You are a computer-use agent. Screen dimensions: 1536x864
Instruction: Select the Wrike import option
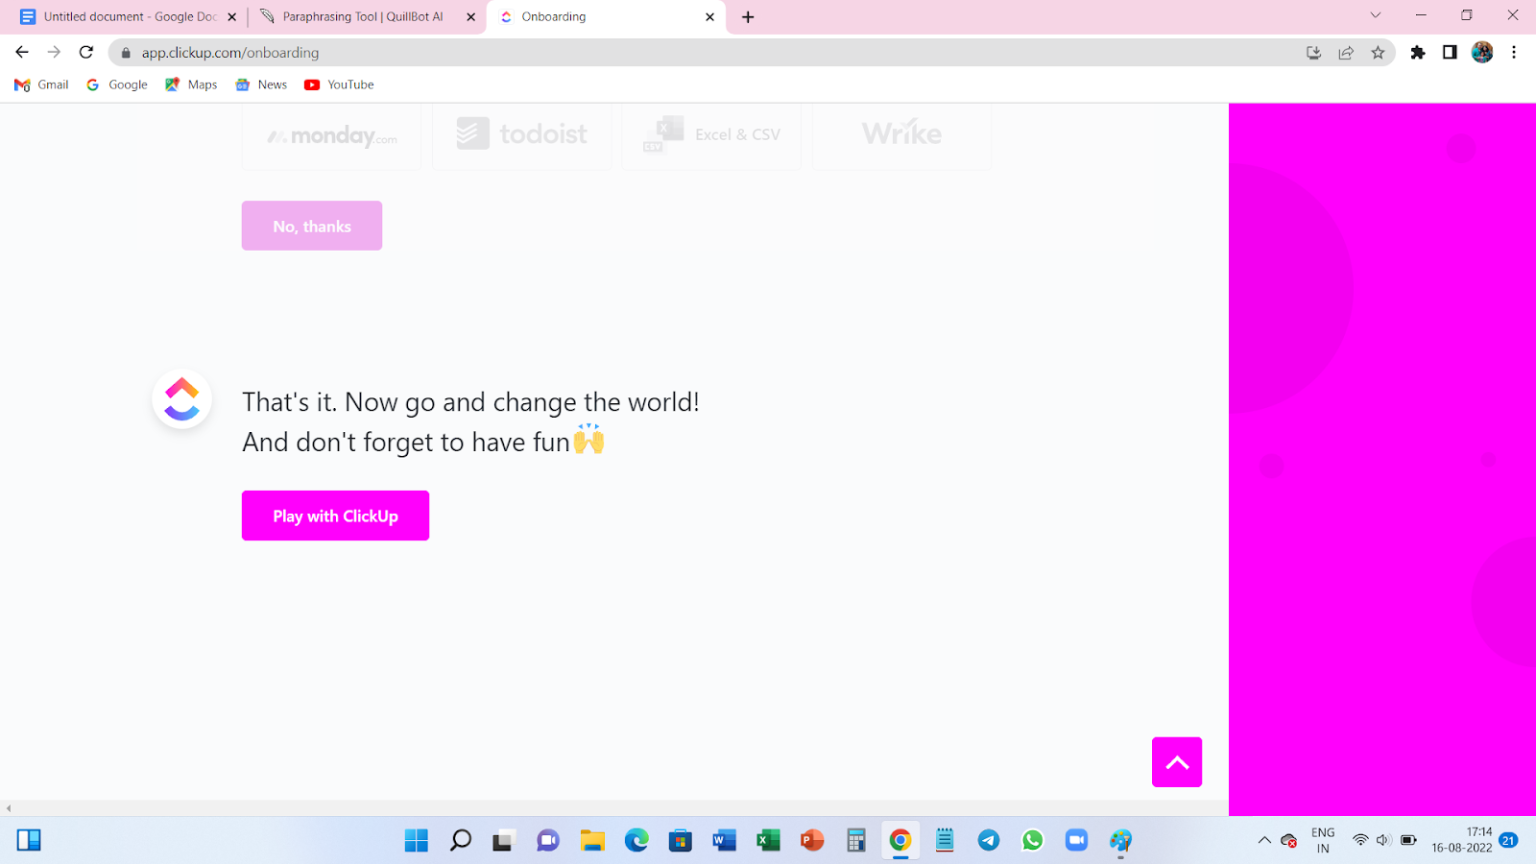(x=900, y=133)
